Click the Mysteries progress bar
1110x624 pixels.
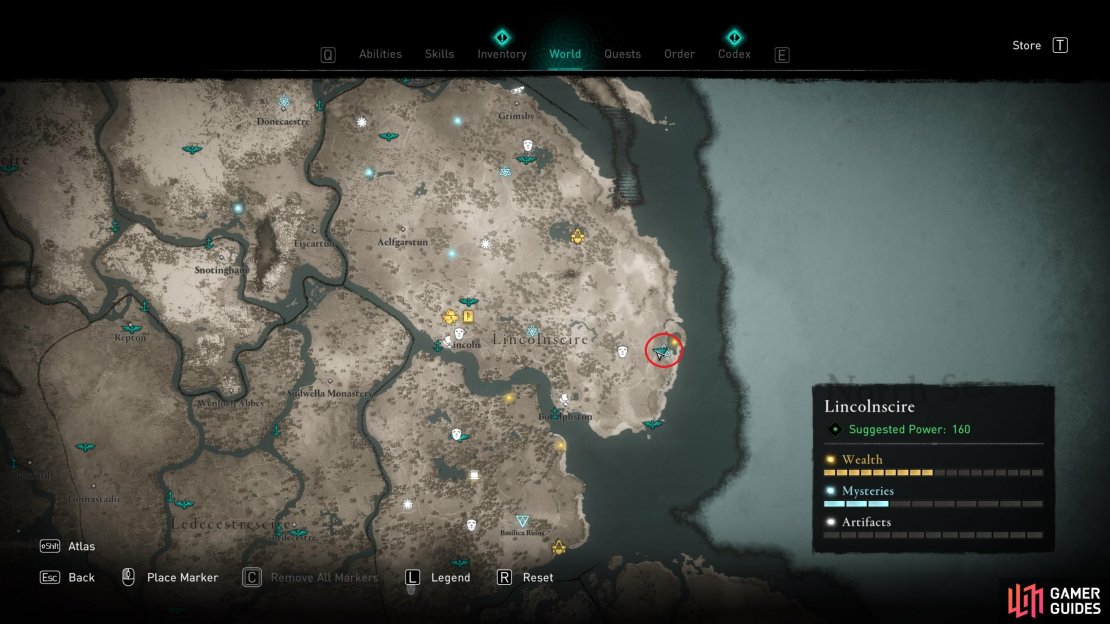tap(933, 504)
